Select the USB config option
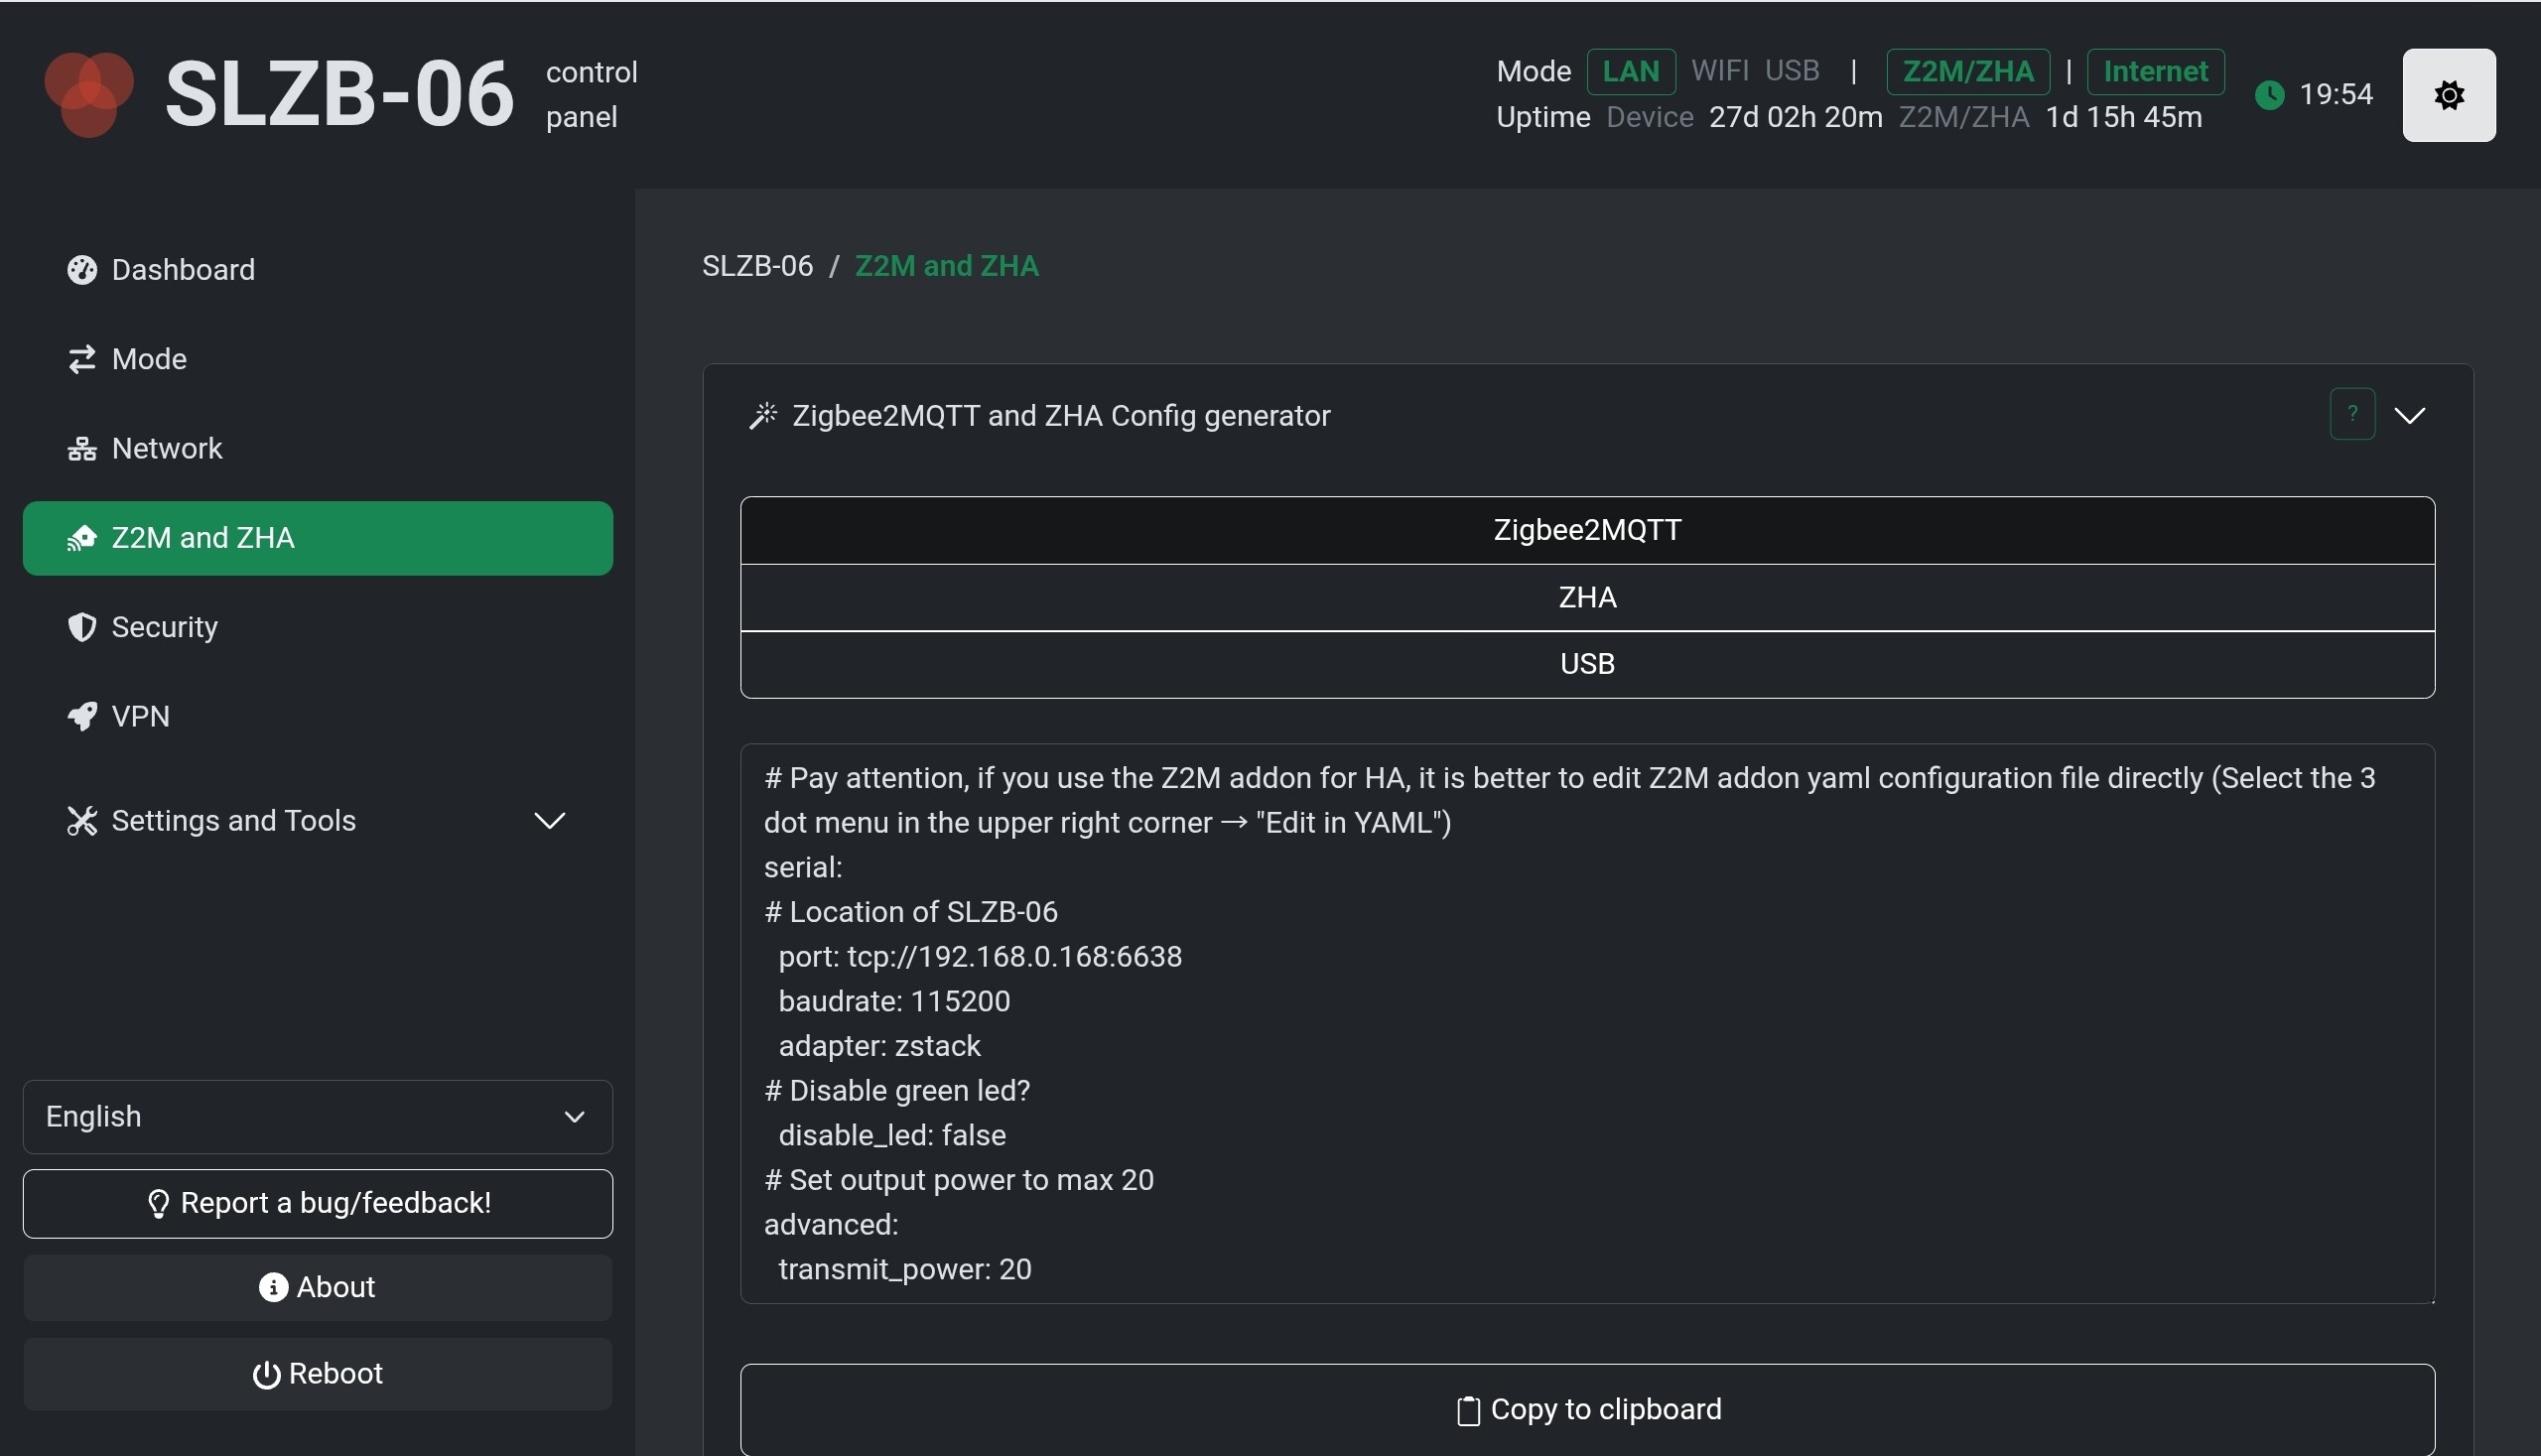2541x1456 pixels. click(x=1587, y=664)
